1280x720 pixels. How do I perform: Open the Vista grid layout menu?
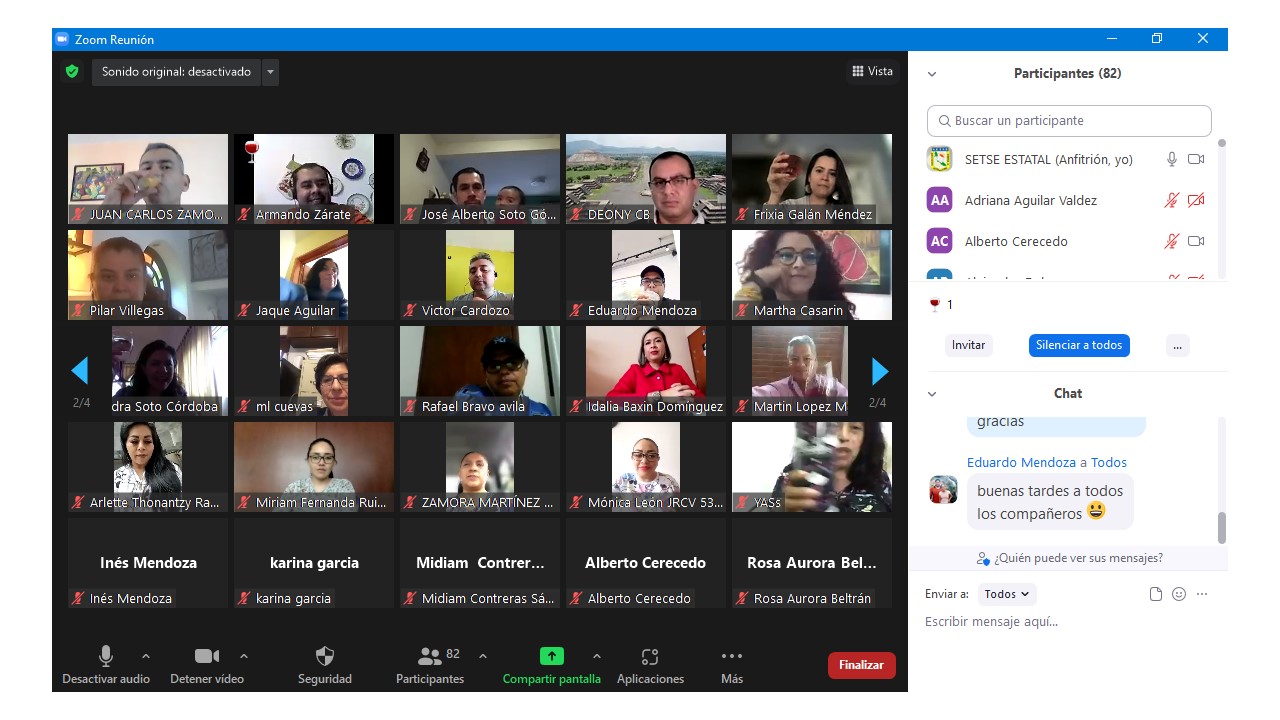(x=873, y=71)
